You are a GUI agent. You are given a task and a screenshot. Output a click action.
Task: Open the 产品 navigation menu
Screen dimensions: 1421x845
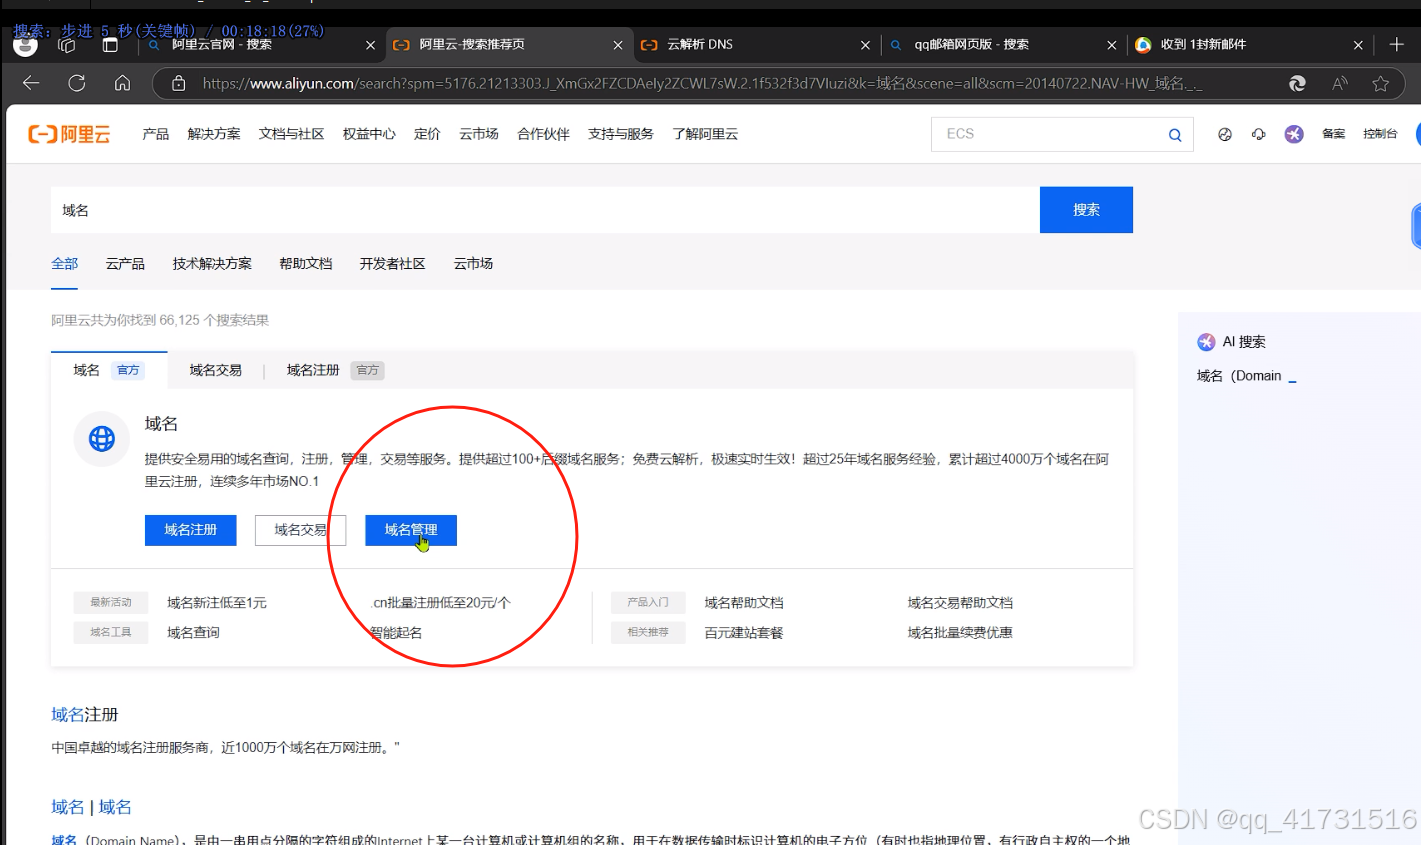[156, 134]
